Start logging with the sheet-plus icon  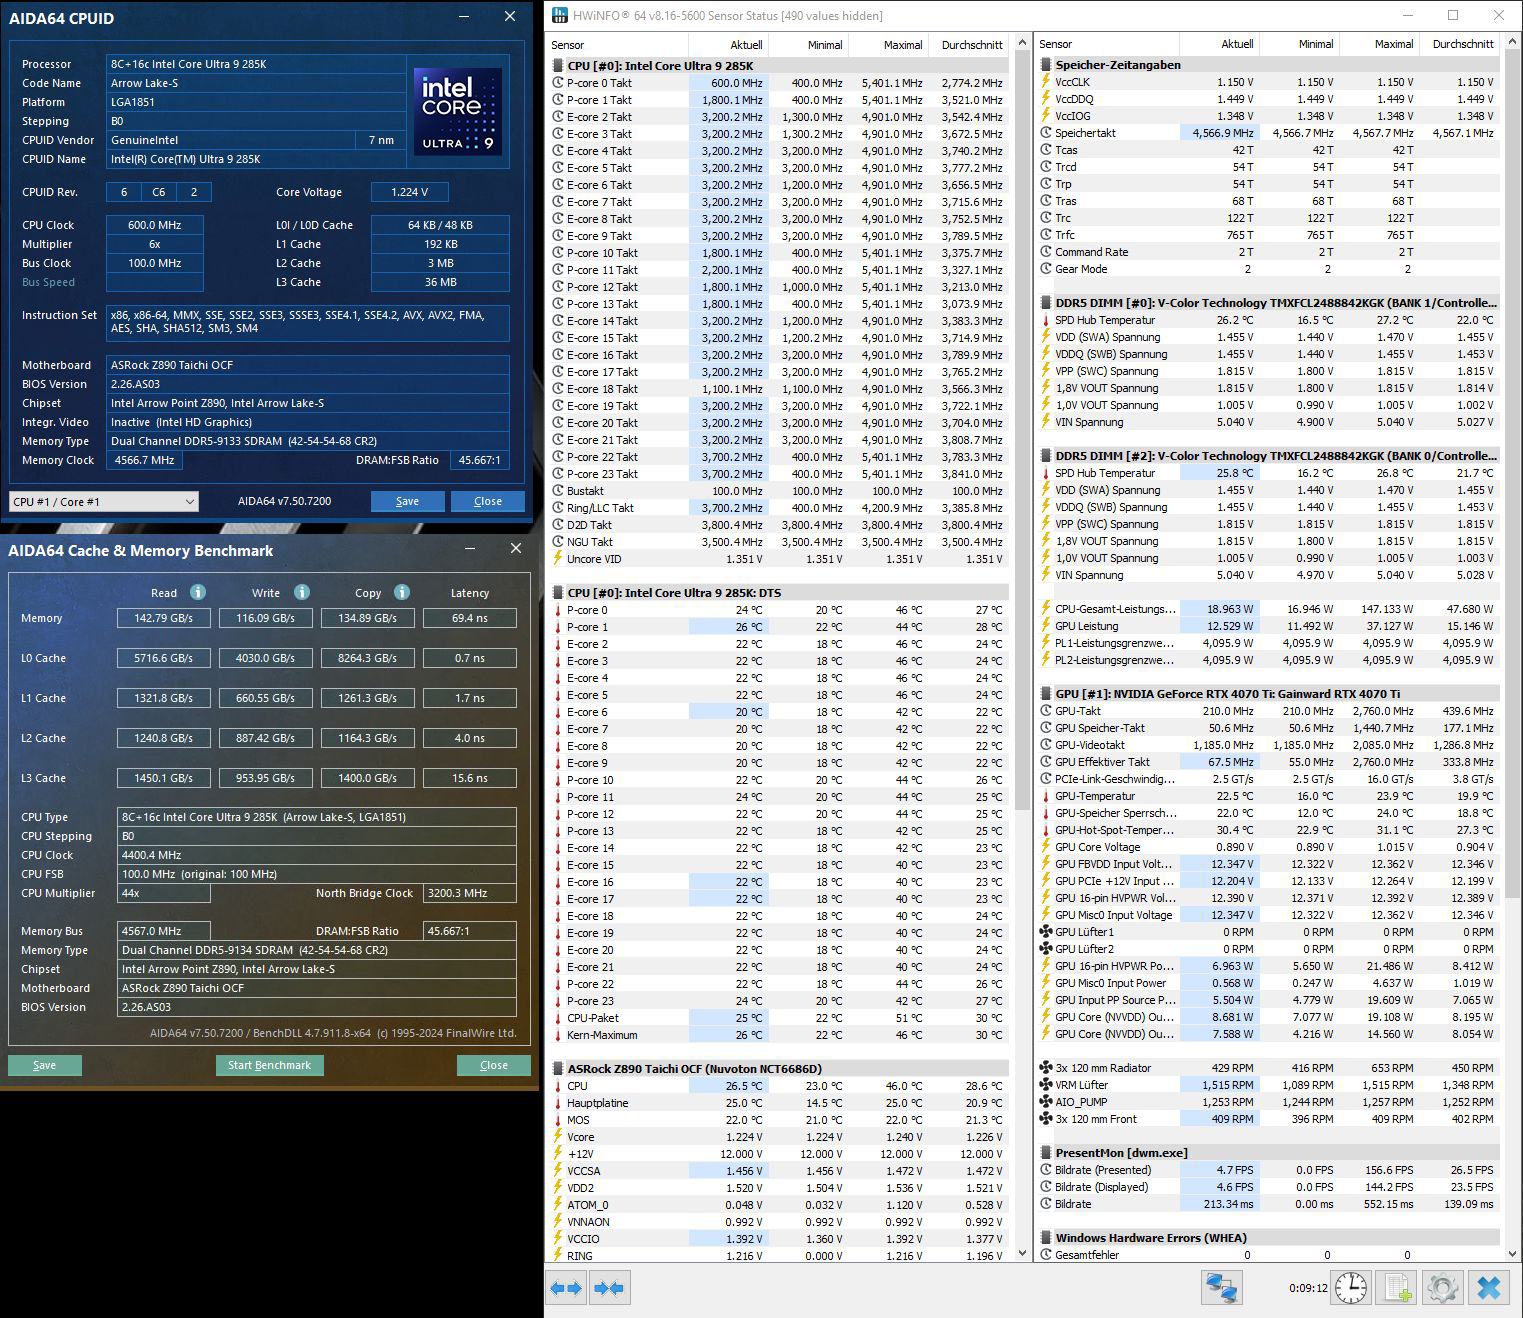coord(1397,1288)
